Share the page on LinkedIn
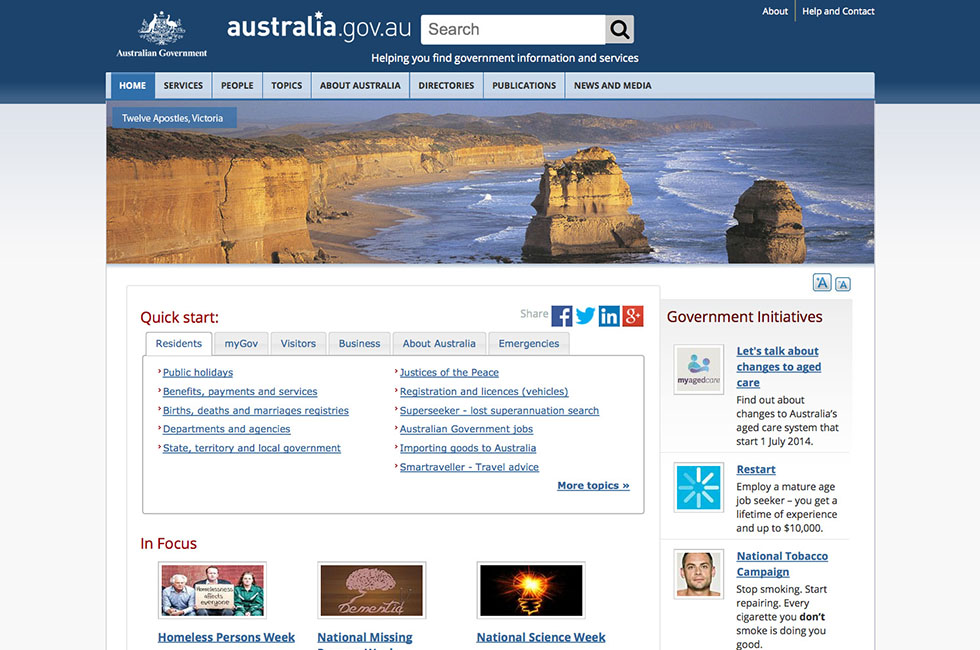Image resolution: width=980 pixels, height=650 pixels. (x=609, y=316)
